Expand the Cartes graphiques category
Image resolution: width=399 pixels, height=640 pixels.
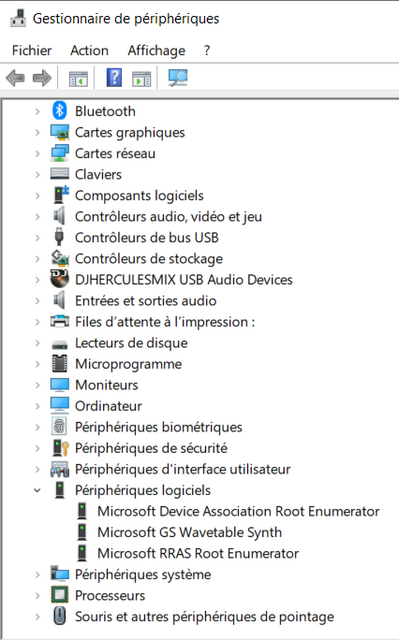[x=37, y=132]
